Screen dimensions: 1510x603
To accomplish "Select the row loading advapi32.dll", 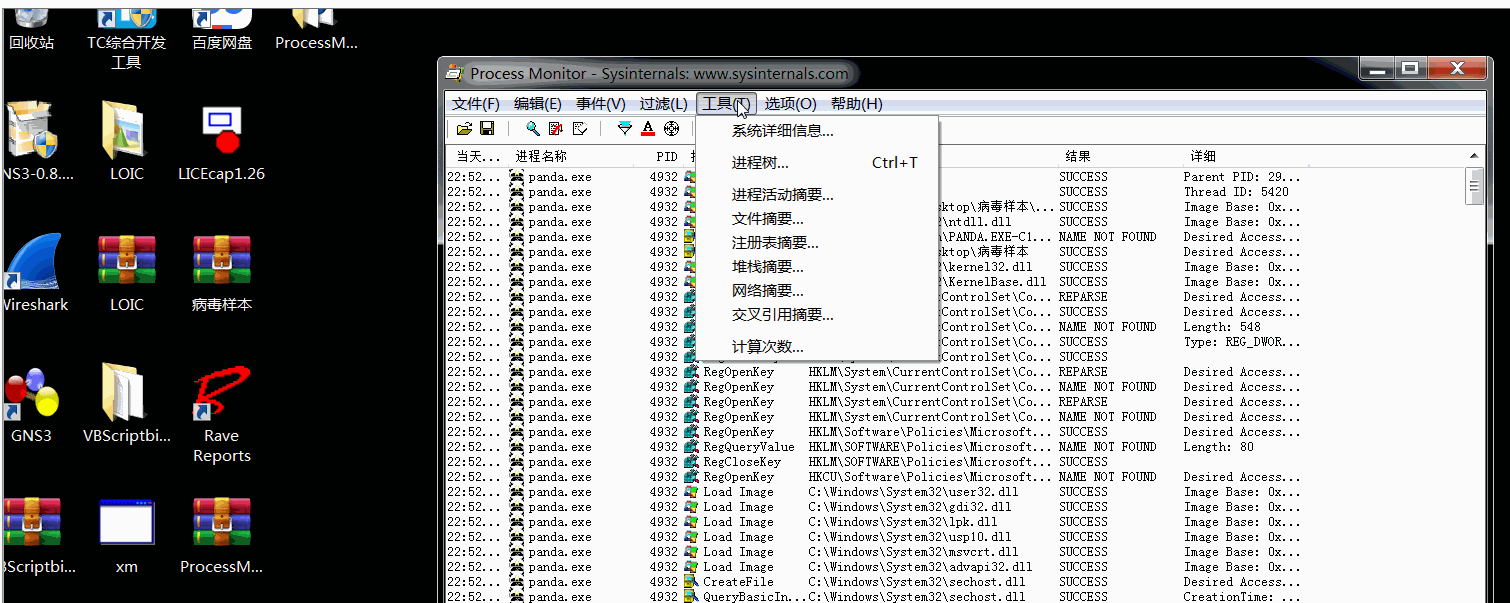I will [874, 567].
